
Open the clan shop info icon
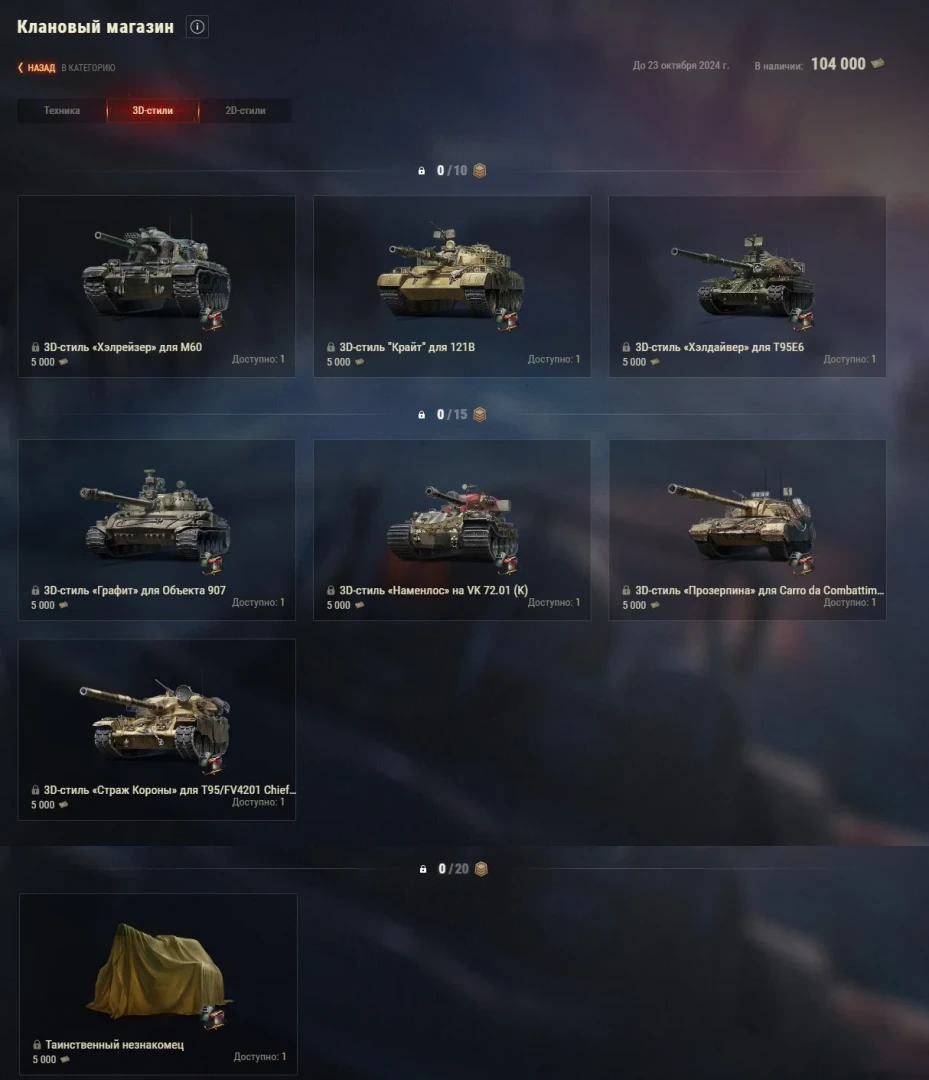click(197, 27)
